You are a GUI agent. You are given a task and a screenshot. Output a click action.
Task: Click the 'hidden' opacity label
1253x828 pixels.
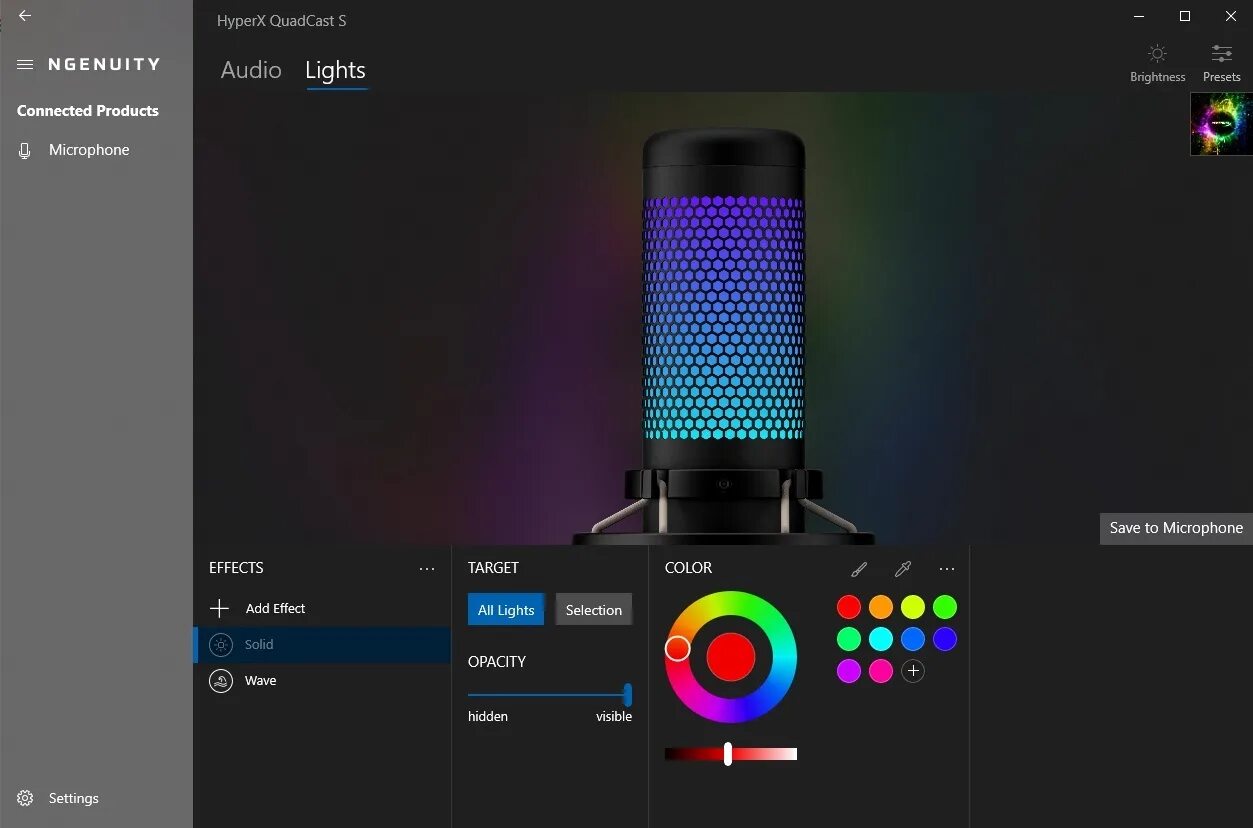tap(488, 717)
